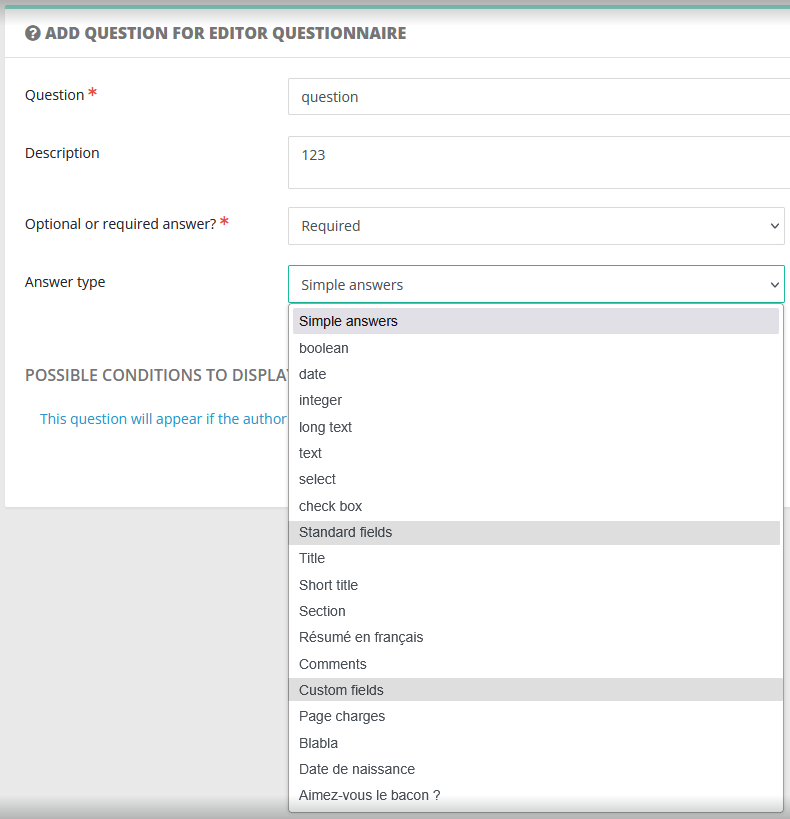
Task: Select check box from the list
Action: pos(331,506)
